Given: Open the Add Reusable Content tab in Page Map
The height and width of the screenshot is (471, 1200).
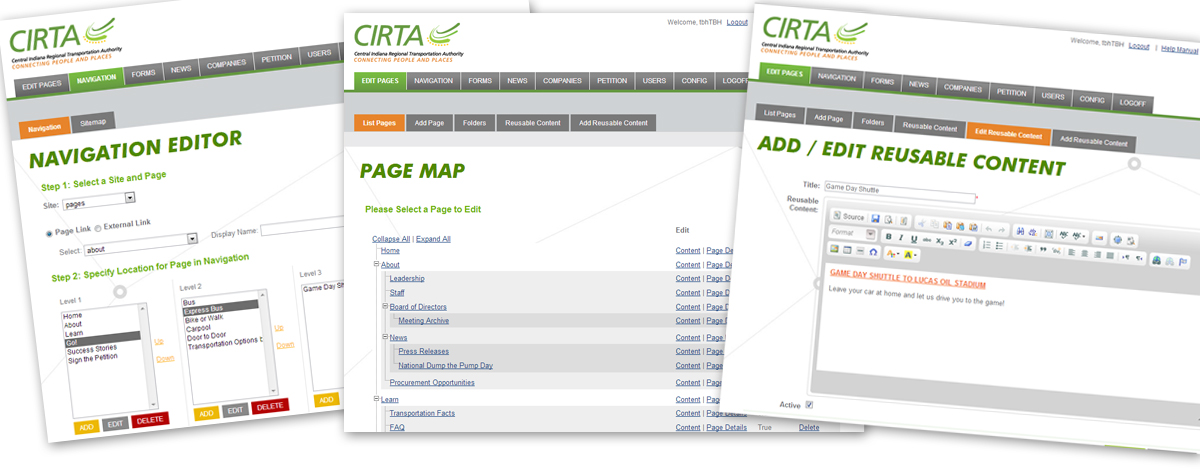Looking at the screenshot, I should (613, 123).
